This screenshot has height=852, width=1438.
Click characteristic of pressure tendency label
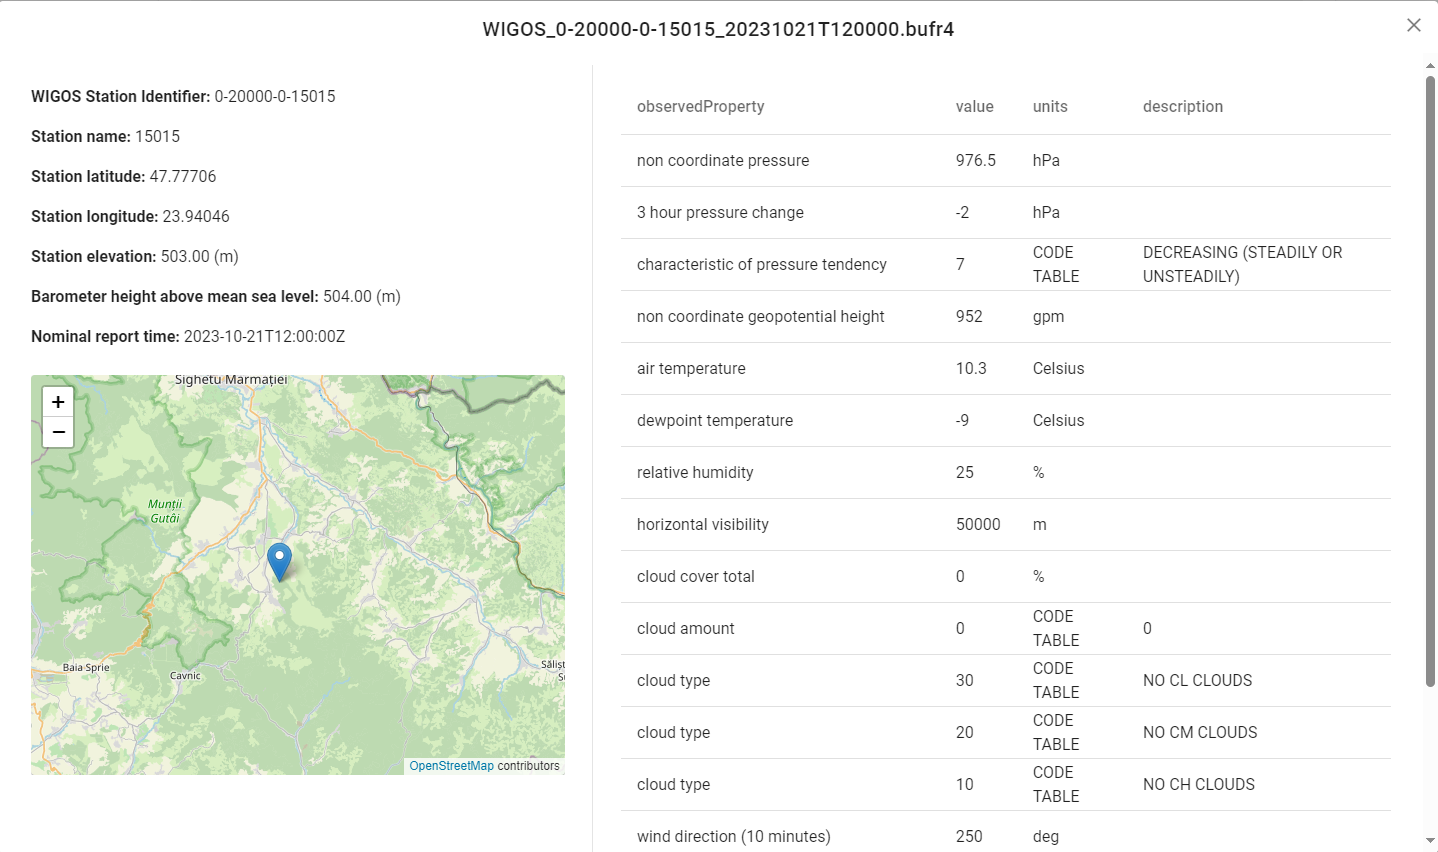coord(762,265)
